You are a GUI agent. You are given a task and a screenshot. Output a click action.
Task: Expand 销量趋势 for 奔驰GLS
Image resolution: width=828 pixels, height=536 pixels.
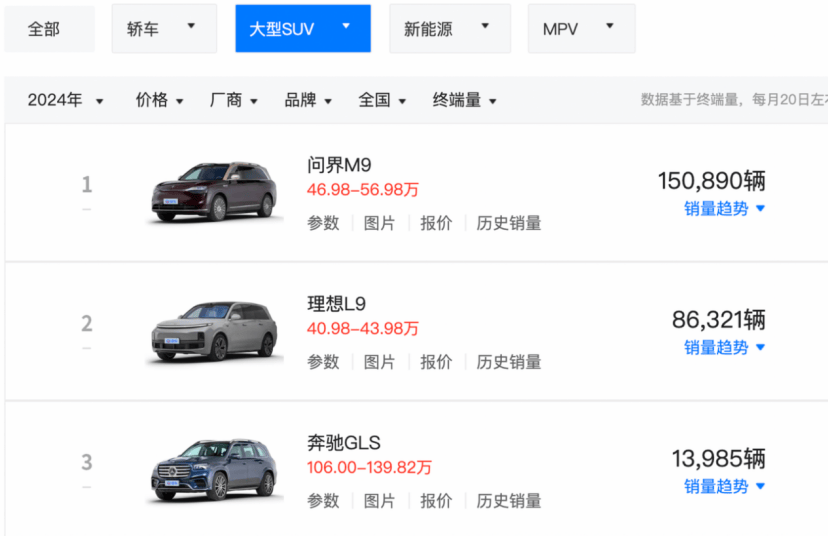click(x=724, y=487)
